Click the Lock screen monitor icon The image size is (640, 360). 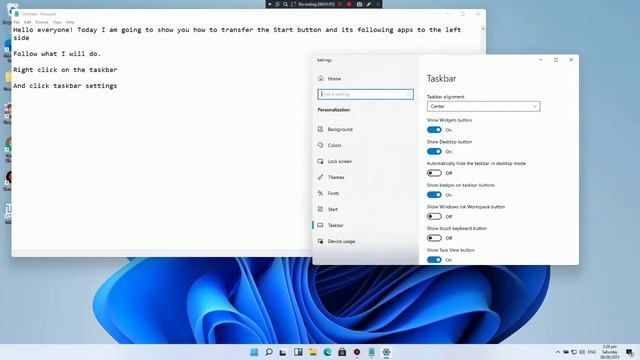(320, 161)
